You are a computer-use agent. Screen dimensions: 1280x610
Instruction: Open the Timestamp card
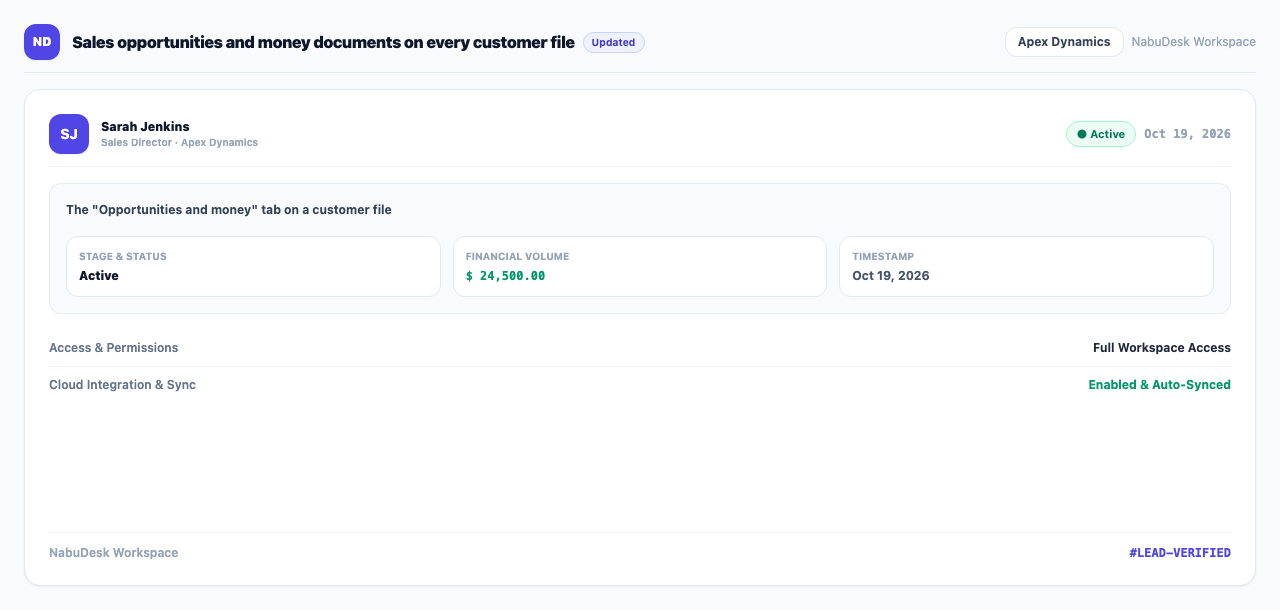[1026, 266]
